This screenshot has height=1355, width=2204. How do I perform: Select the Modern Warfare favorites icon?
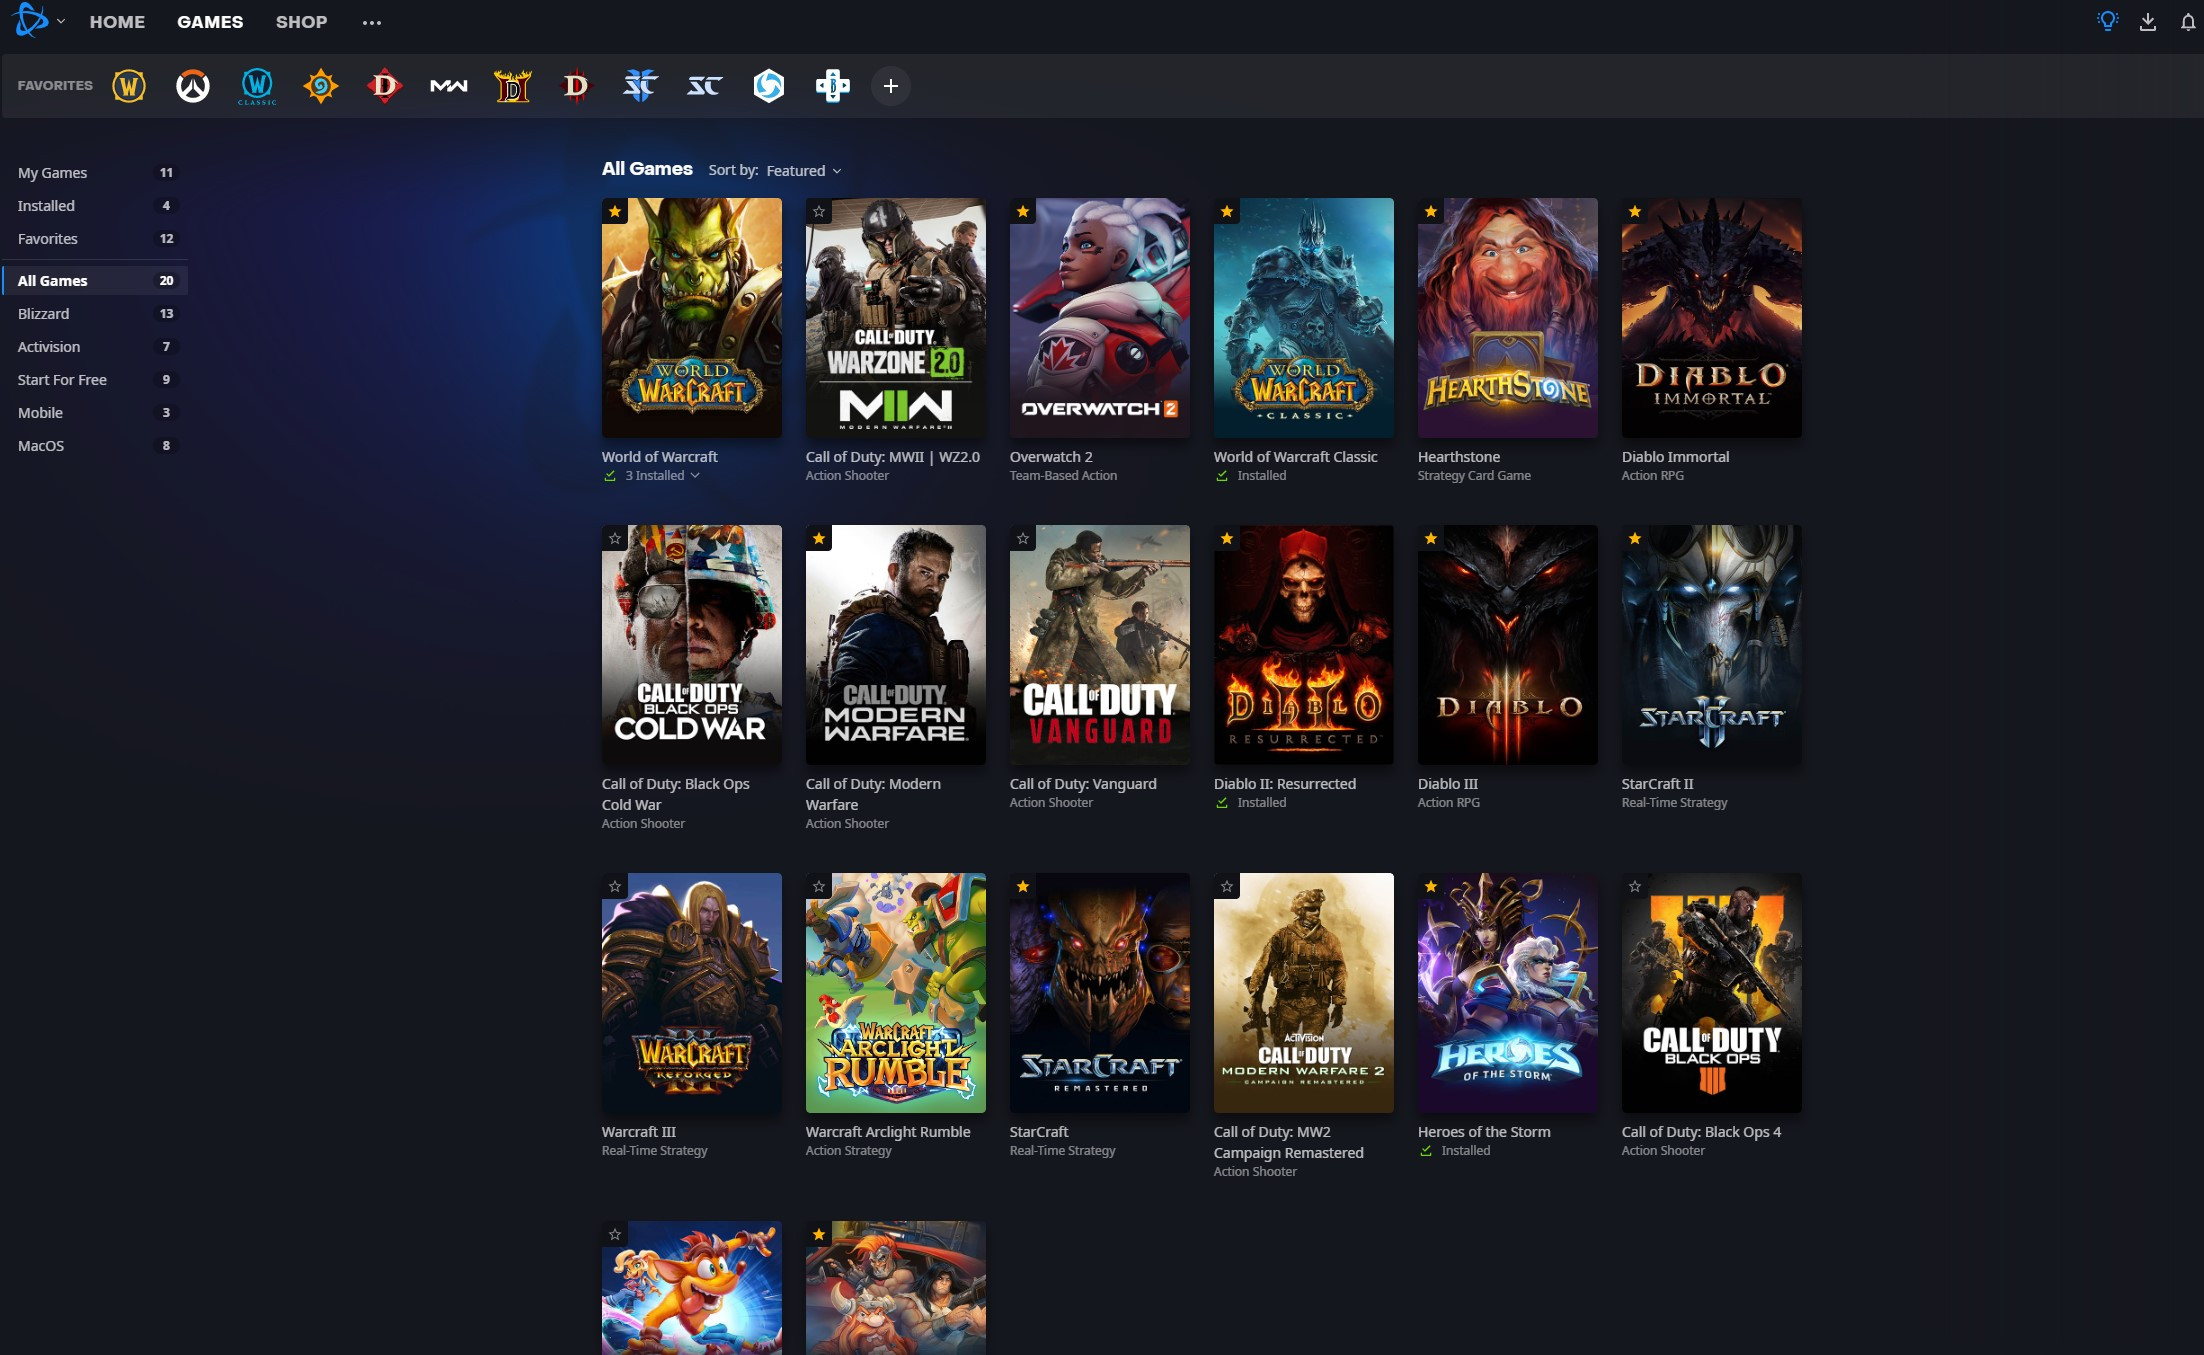tap(449, 86)
